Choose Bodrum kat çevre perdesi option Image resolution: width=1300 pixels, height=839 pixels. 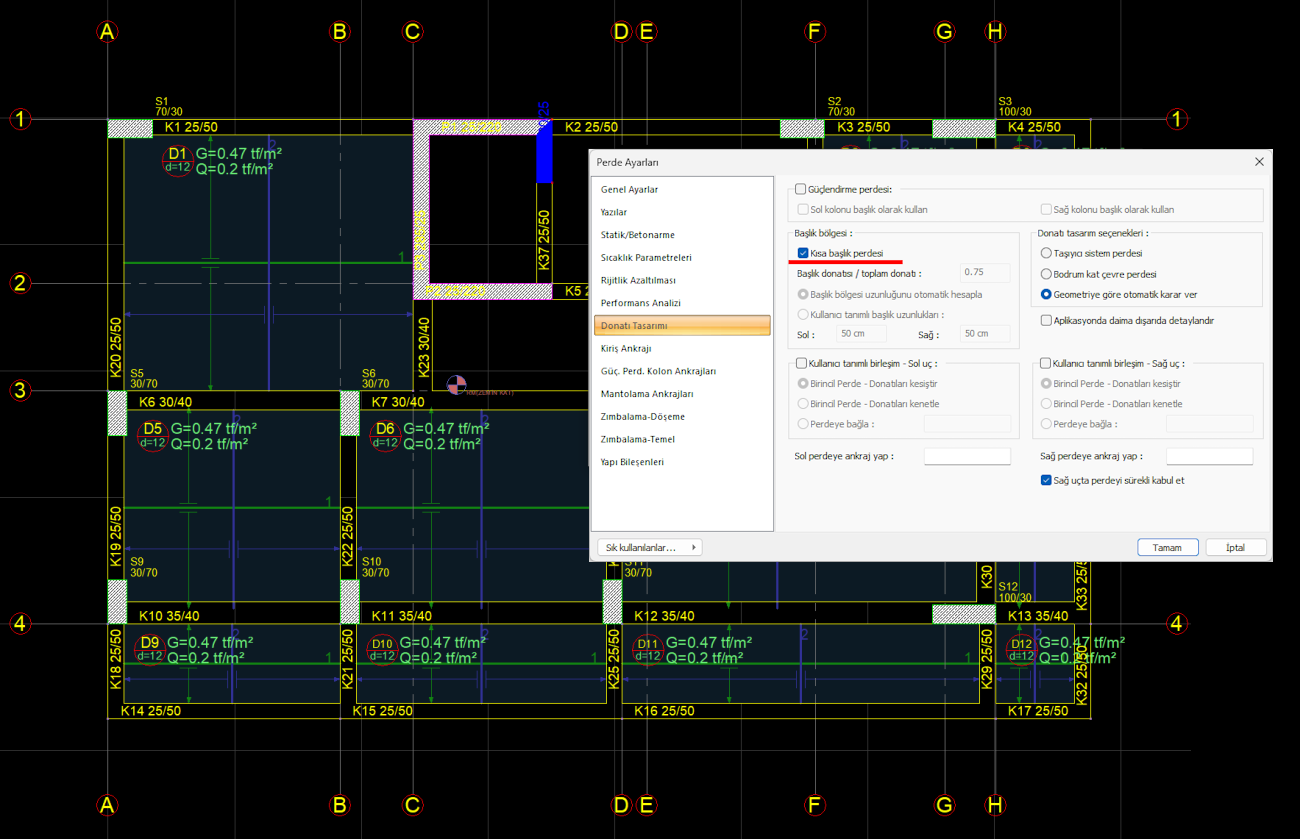click(1046, 274)
